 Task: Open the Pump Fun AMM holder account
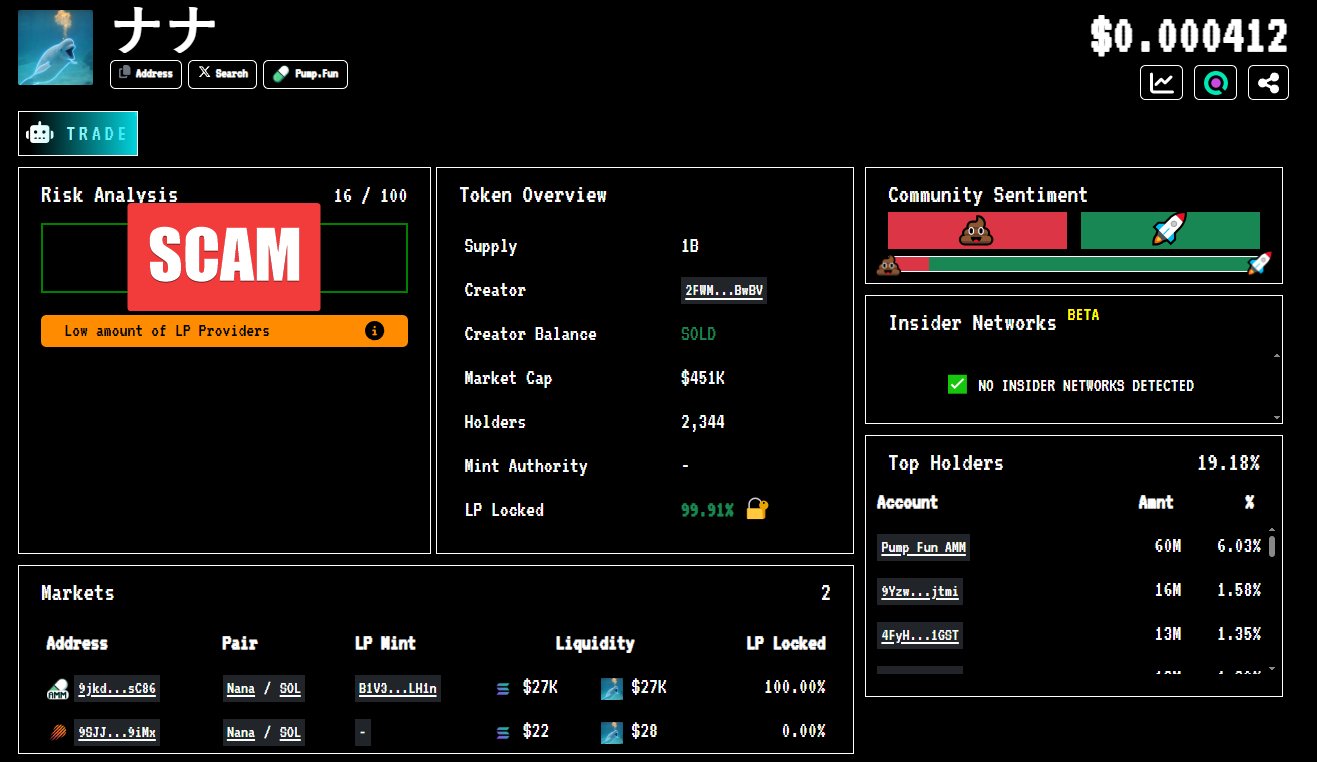tap(923, 547)
